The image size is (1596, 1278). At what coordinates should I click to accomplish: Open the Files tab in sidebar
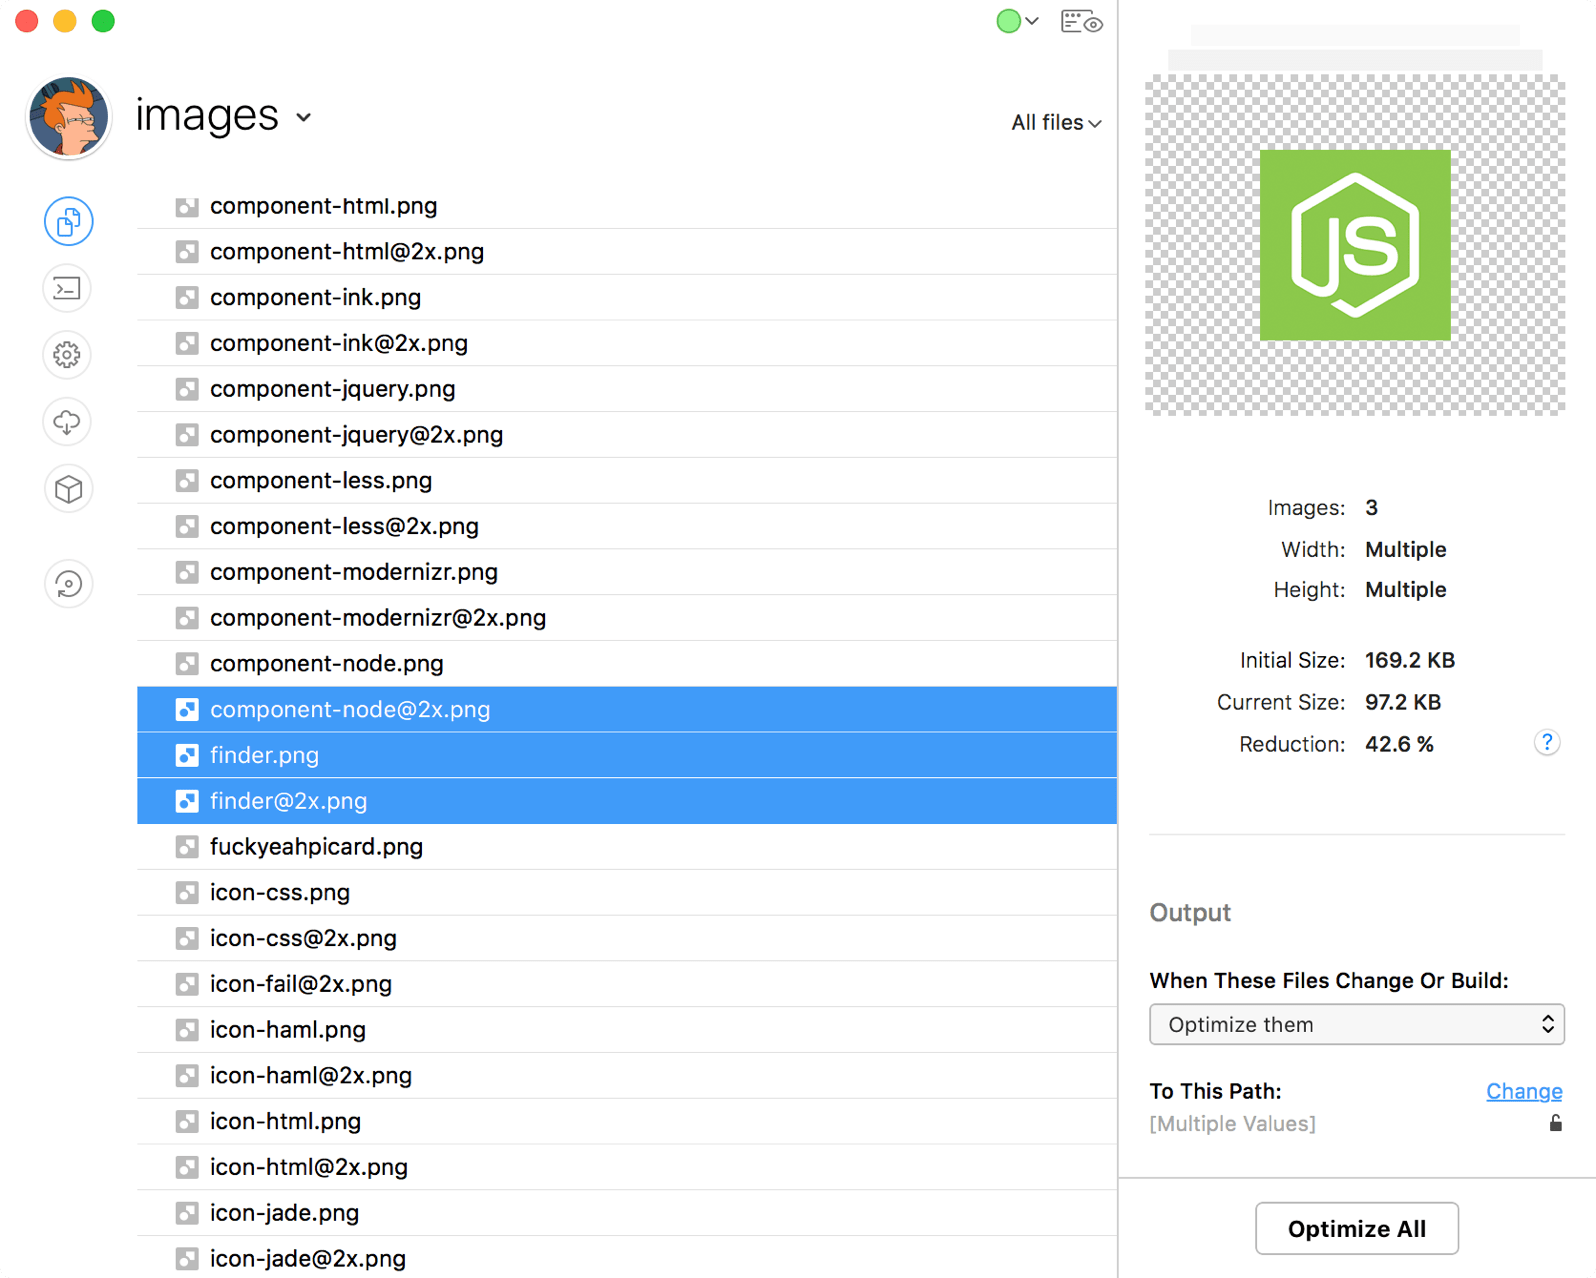(x=68, y=221)
